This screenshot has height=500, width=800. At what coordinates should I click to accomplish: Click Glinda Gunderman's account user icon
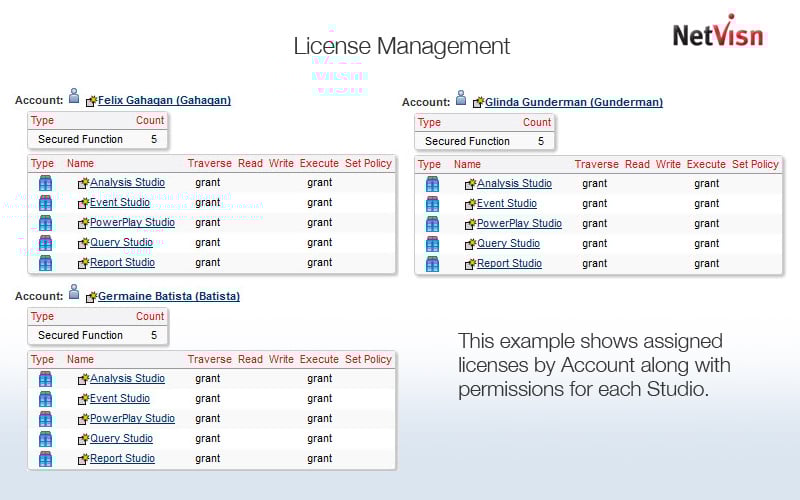tap(461, 99)
